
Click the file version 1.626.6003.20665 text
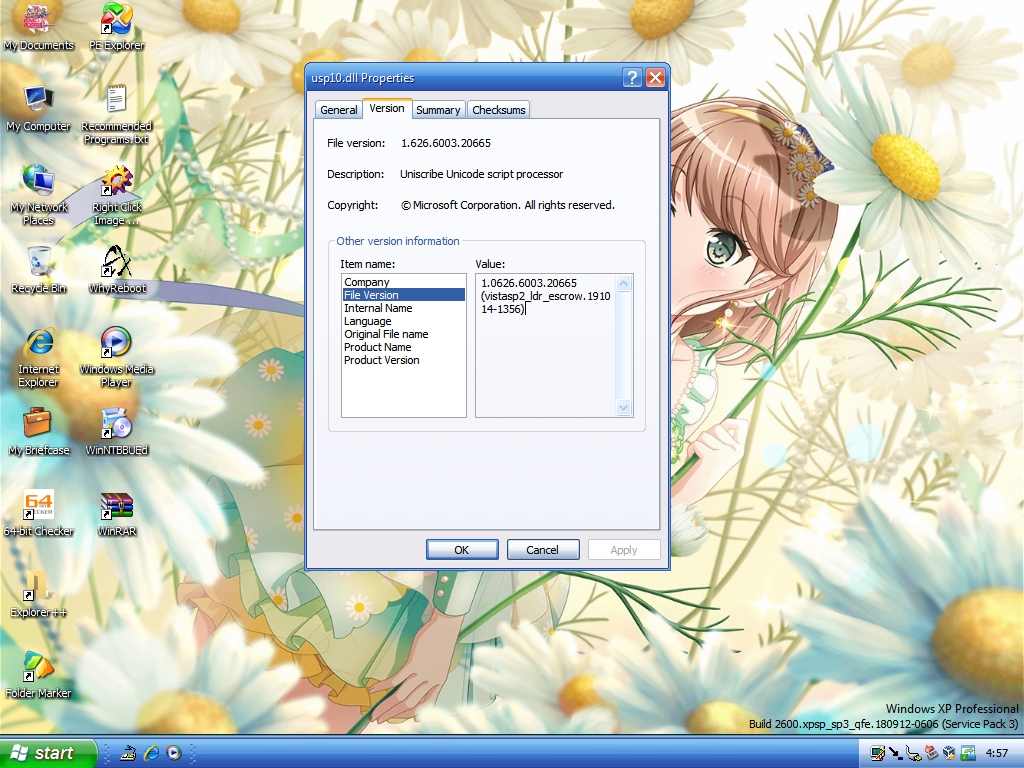[x=446, y=143]
